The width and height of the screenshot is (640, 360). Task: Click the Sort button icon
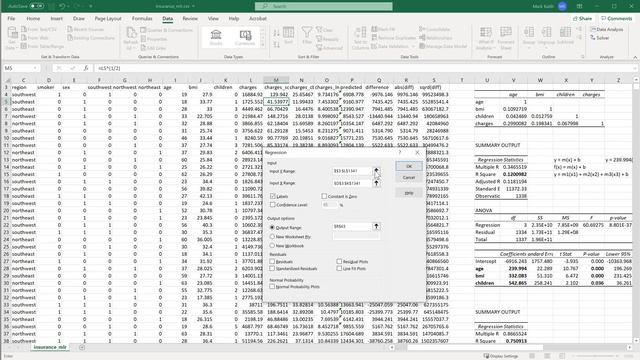289,33
